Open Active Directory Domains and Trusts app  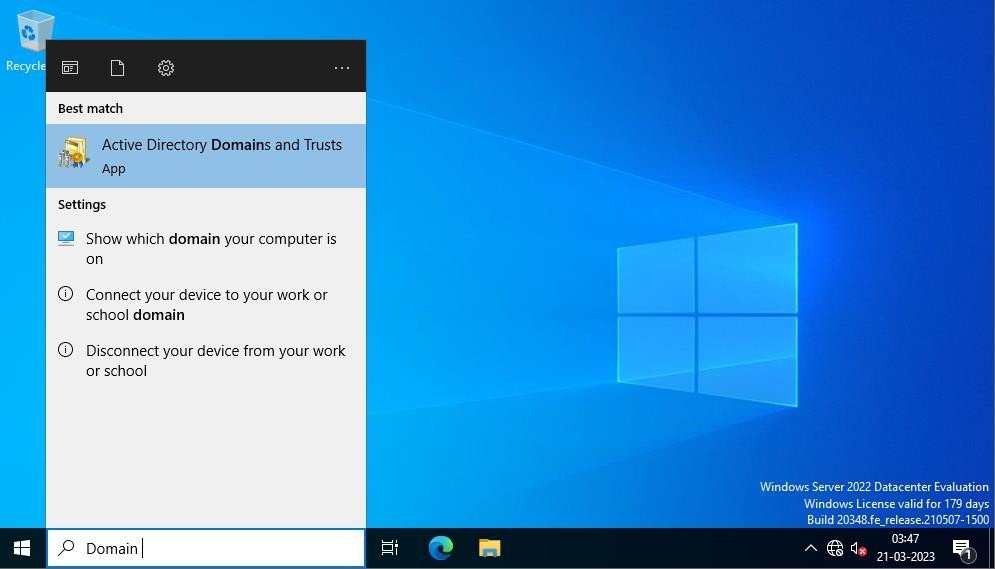click(206, 155)
